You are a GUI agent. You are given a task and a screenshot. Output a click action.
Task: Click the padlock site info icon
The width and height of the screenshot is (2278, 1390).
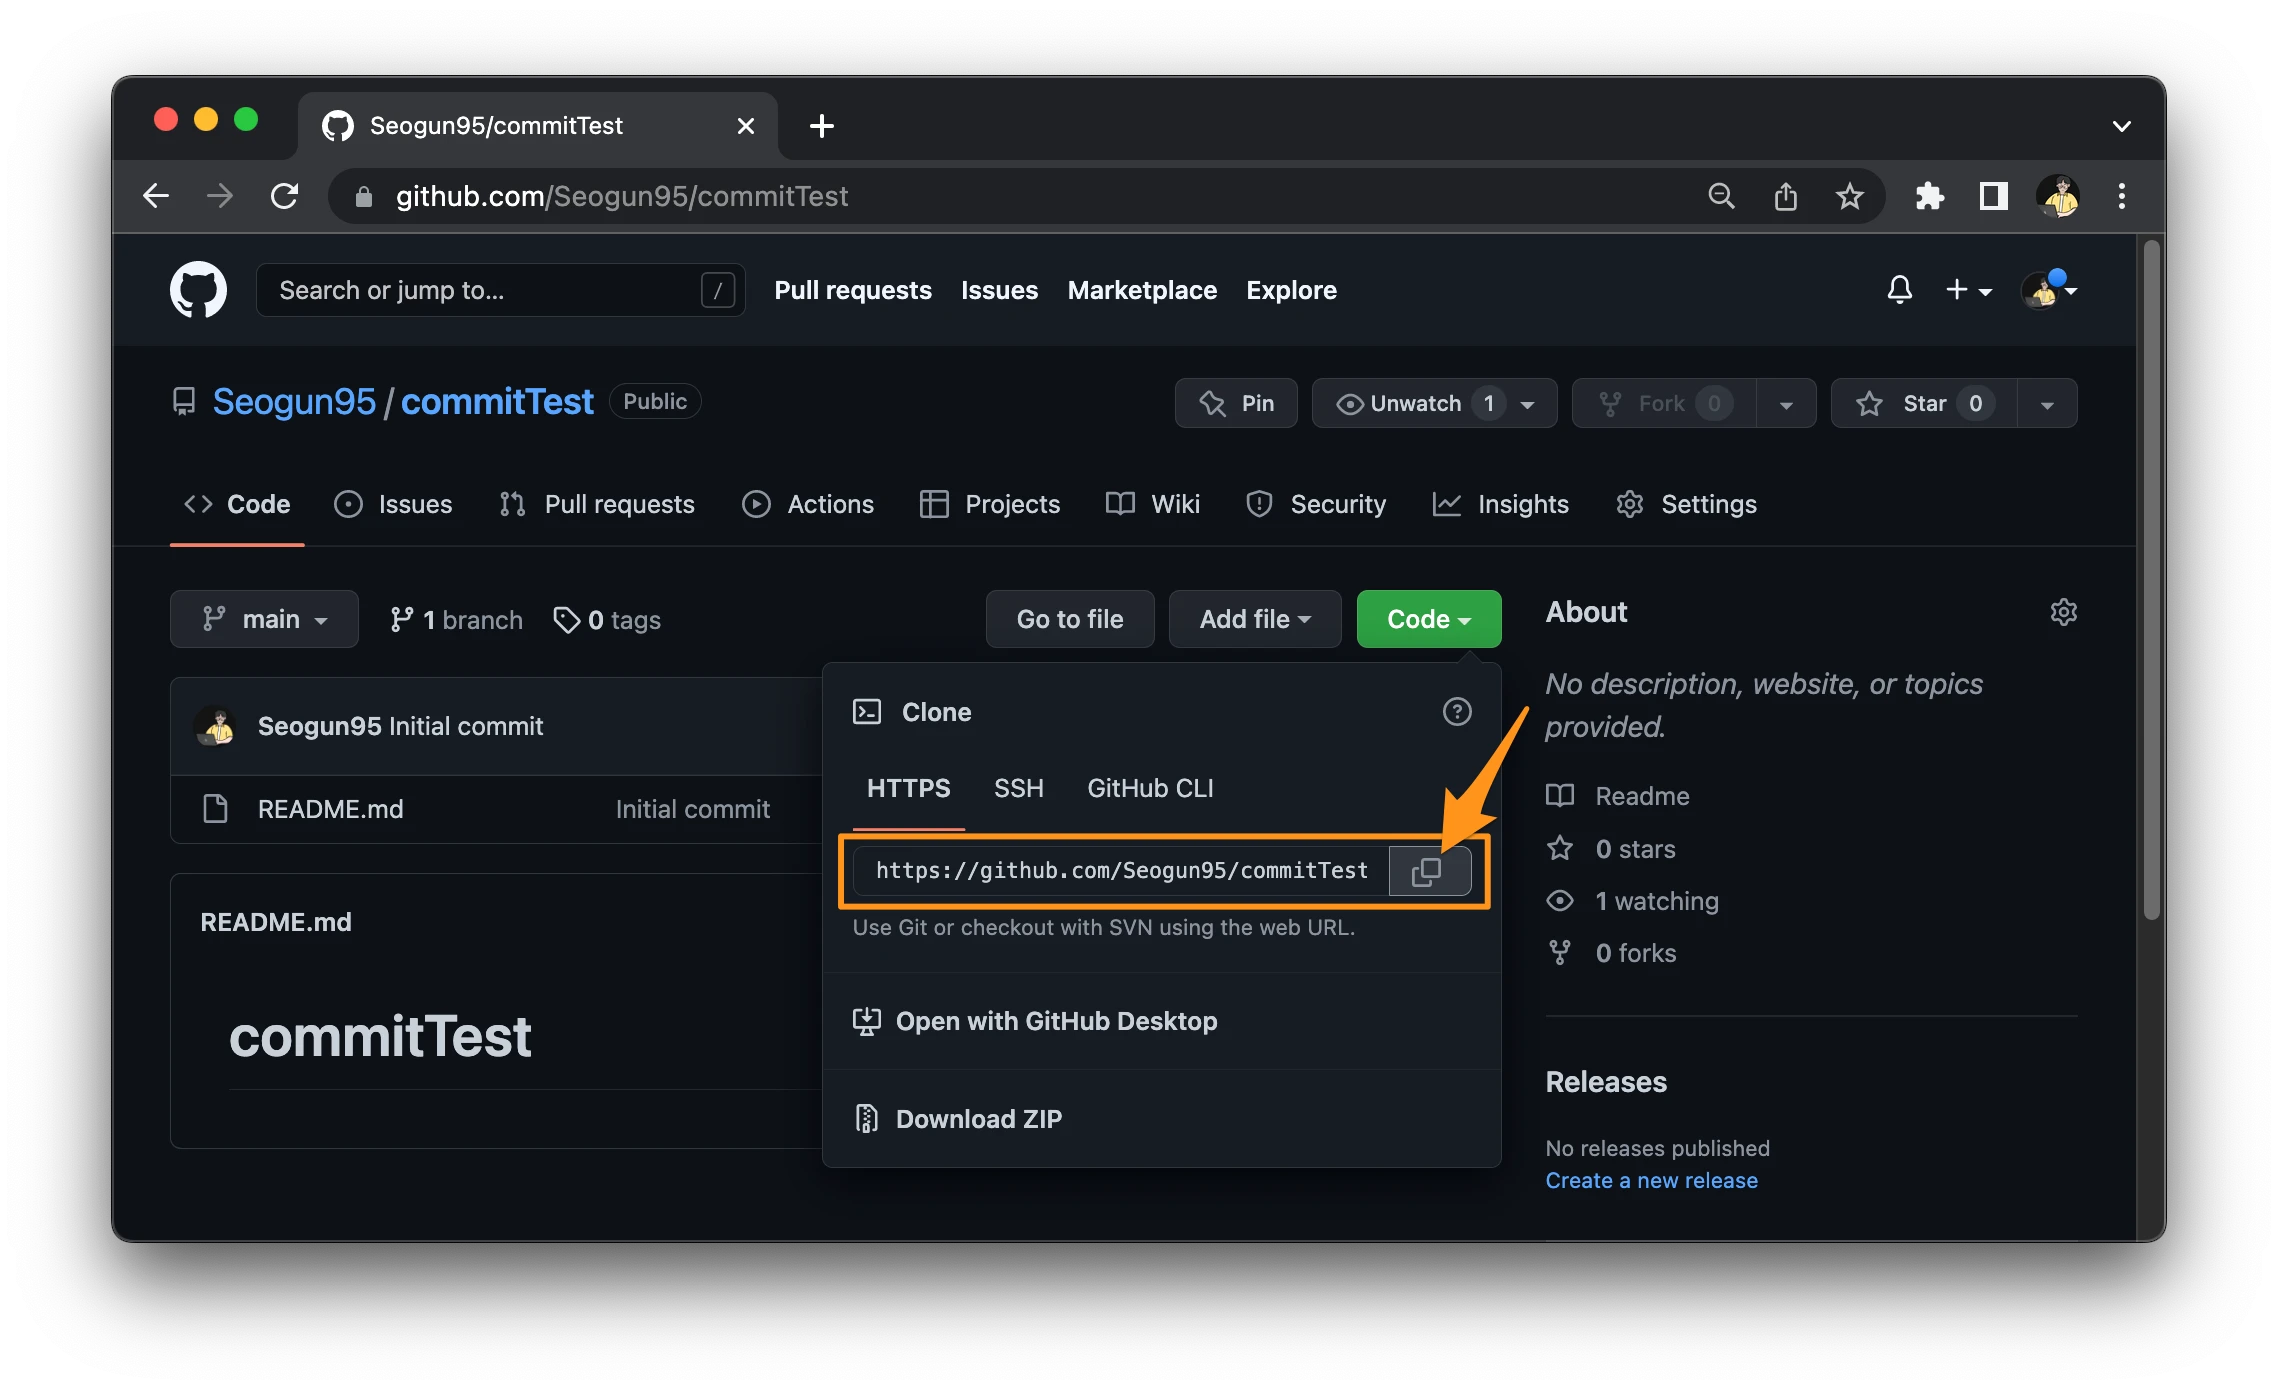(x=364, y=197)
